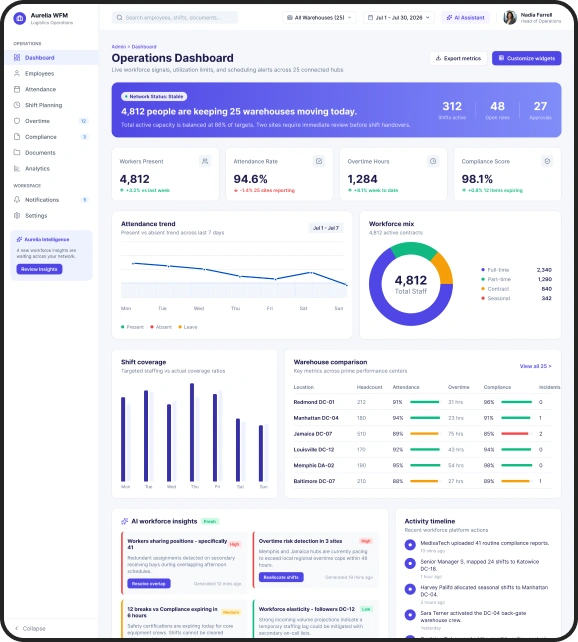Click the Aurelia WFM logo icon
This screenshot has width=578, height=642.
[x=20, y=18]
